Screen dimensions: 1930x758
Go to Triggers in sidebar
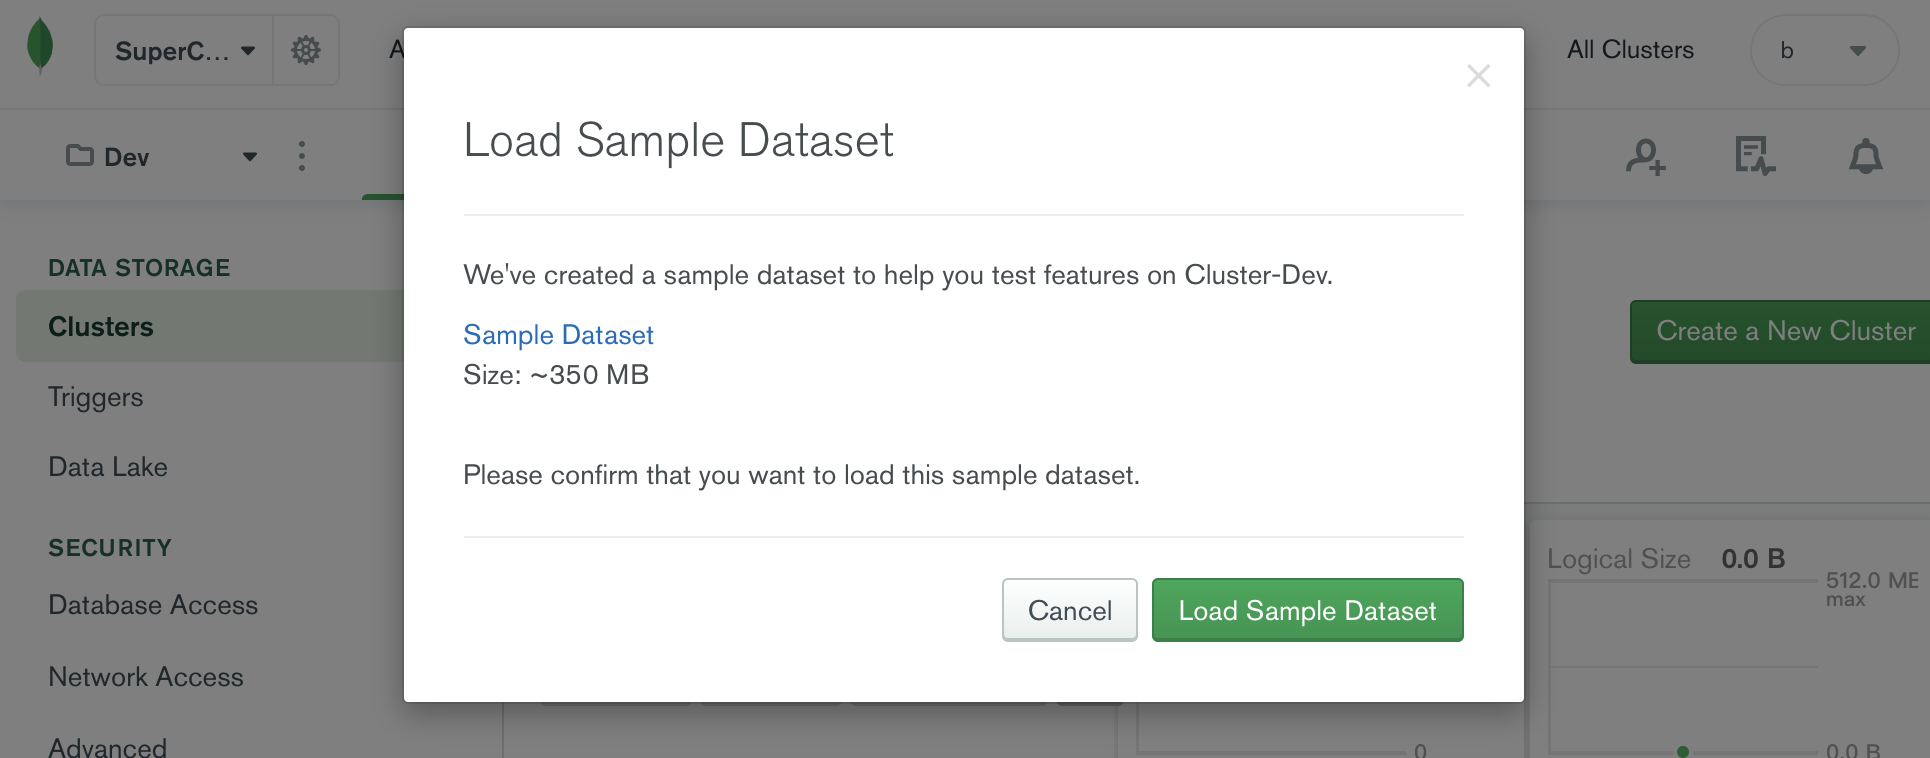click(96, 397)
